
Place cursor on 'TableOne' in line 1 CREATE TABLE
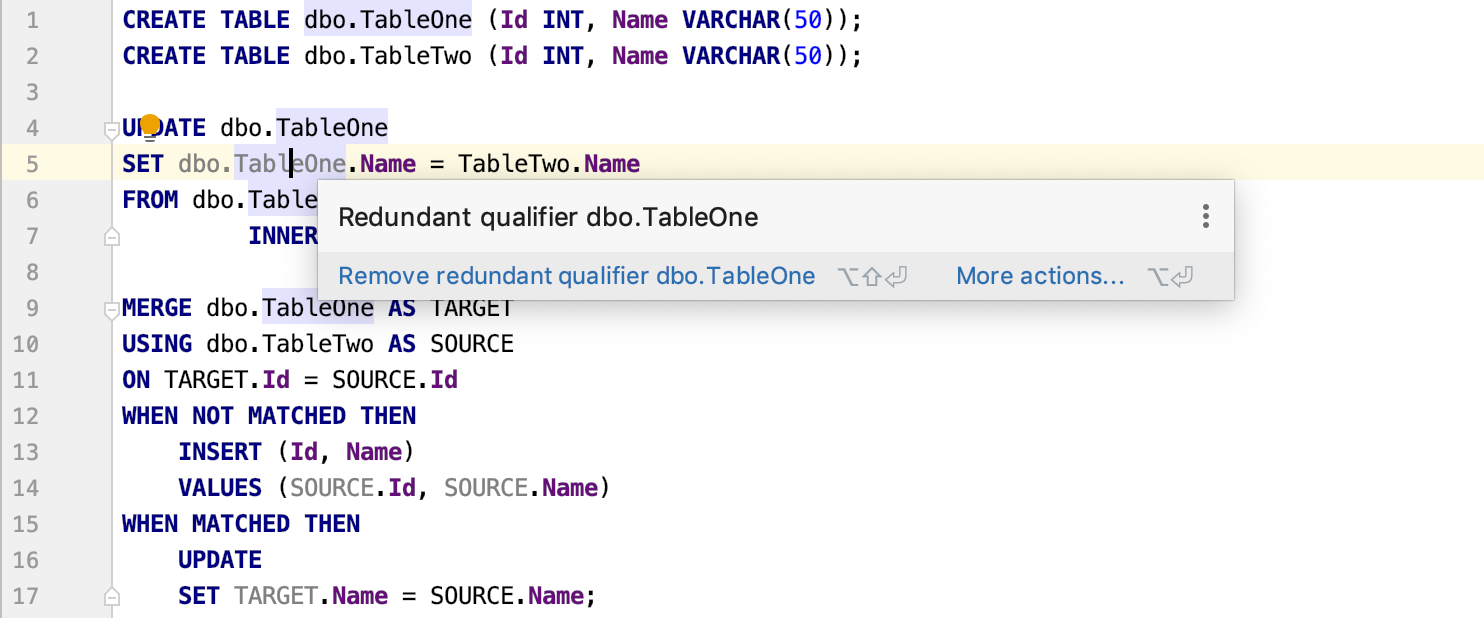415,20
